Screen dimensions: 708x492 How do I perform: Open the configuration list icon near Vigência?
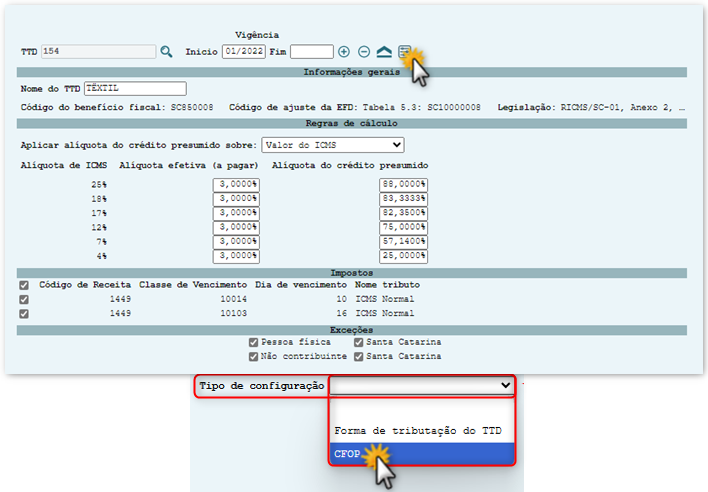404,51
